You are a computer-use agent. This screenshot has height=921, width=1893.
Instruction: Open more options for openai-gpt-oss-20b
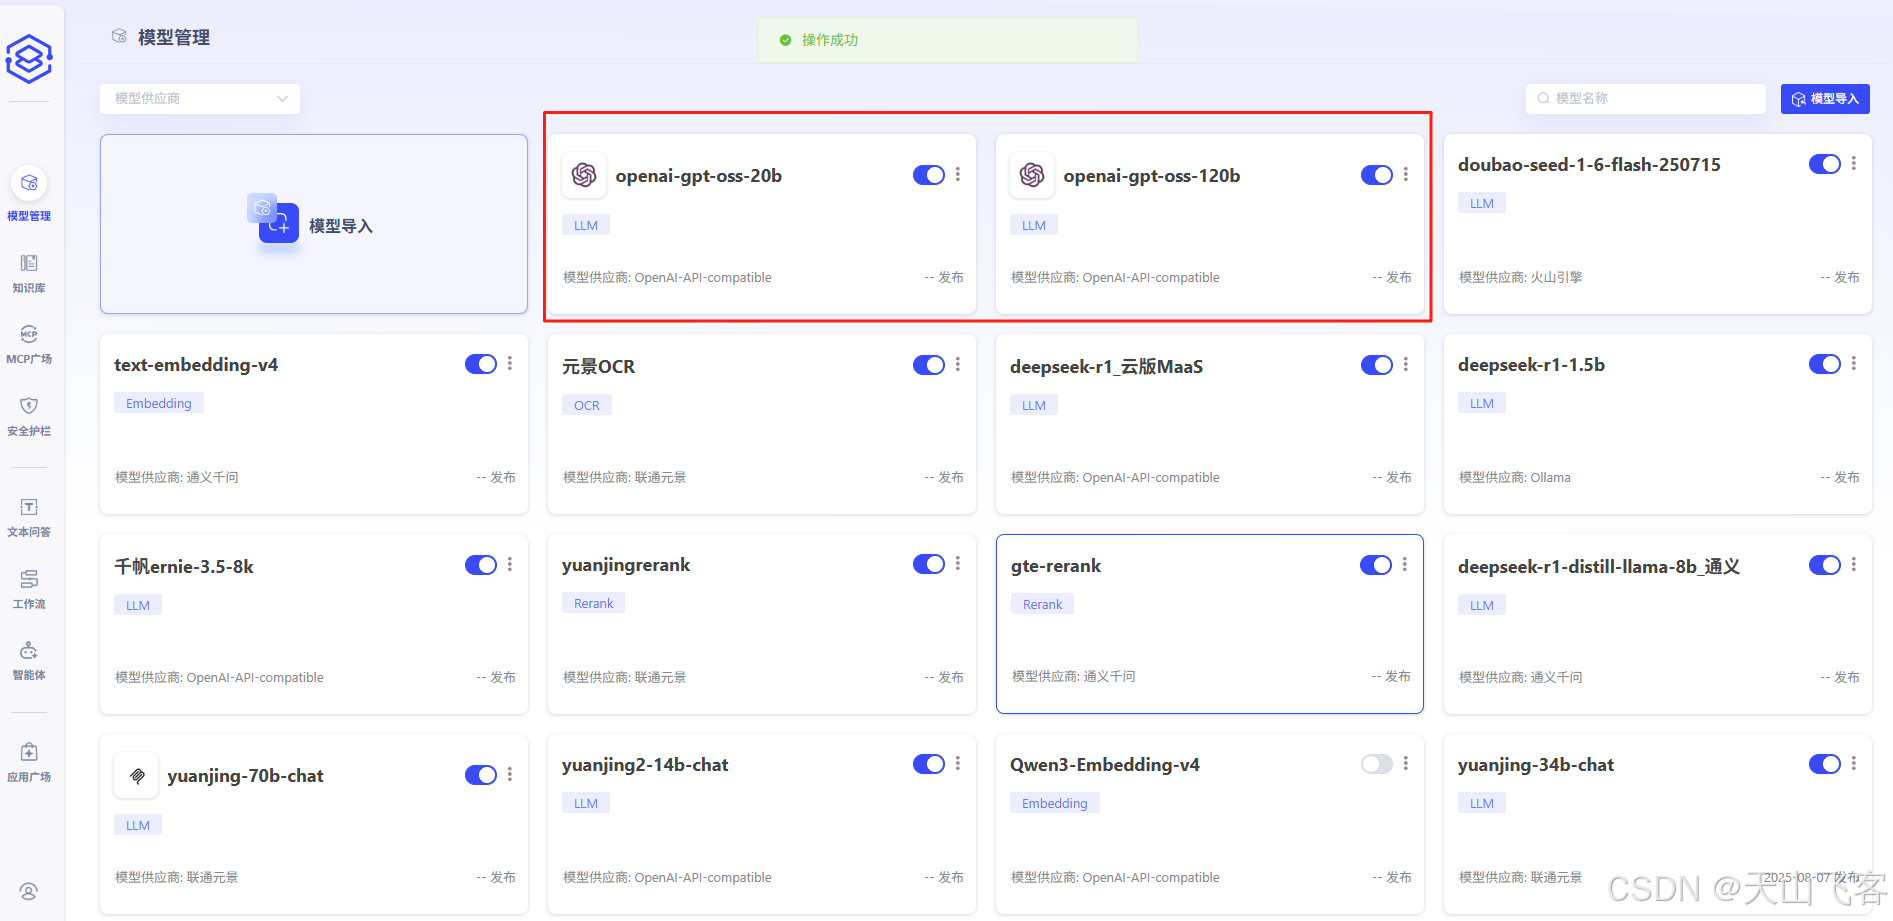(x=958, y=174)
